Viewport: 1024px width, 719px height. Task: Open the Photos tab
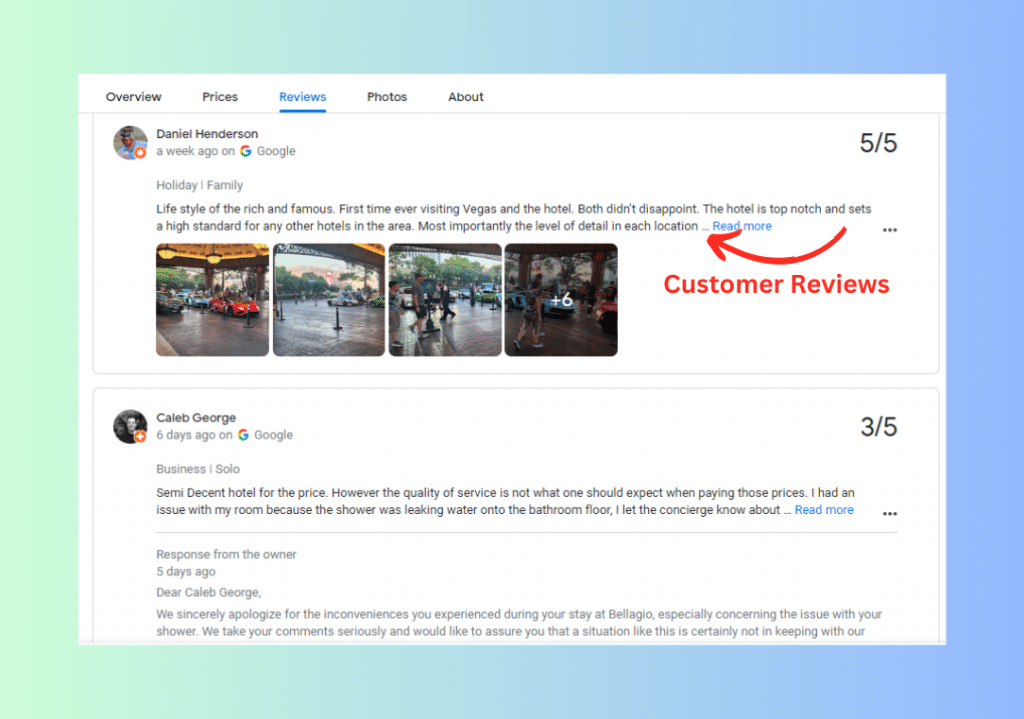click(x=387, y=96)
